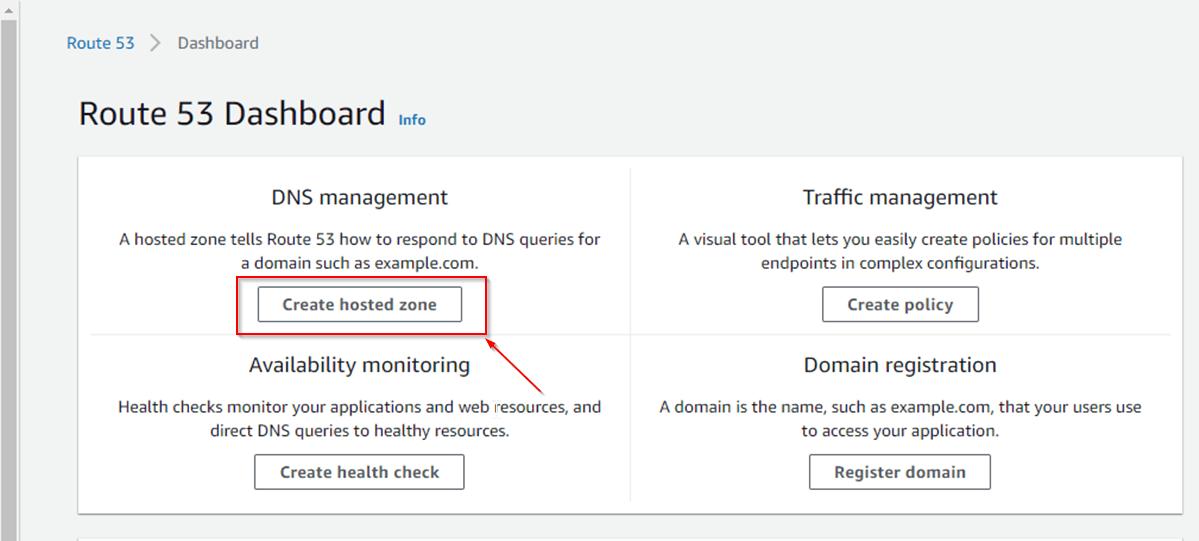
Task: Click the Route 53 Dashboard heading
Action: (x=232, y=114)
